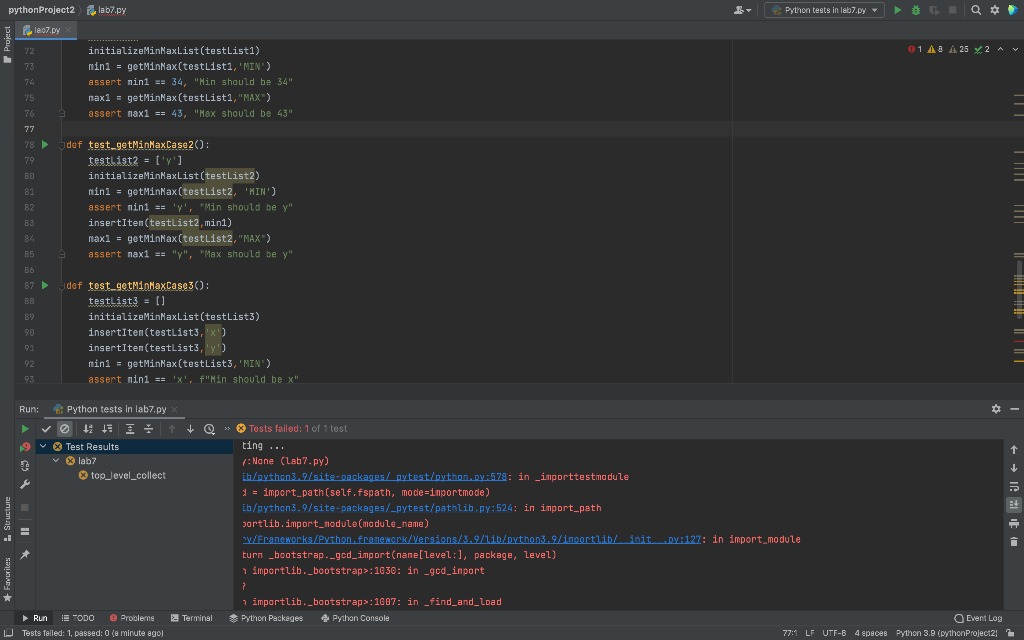Open IDE settings gear in top toolbar
This screenshot has height=640, width=1024.
(x=995, y=10)
